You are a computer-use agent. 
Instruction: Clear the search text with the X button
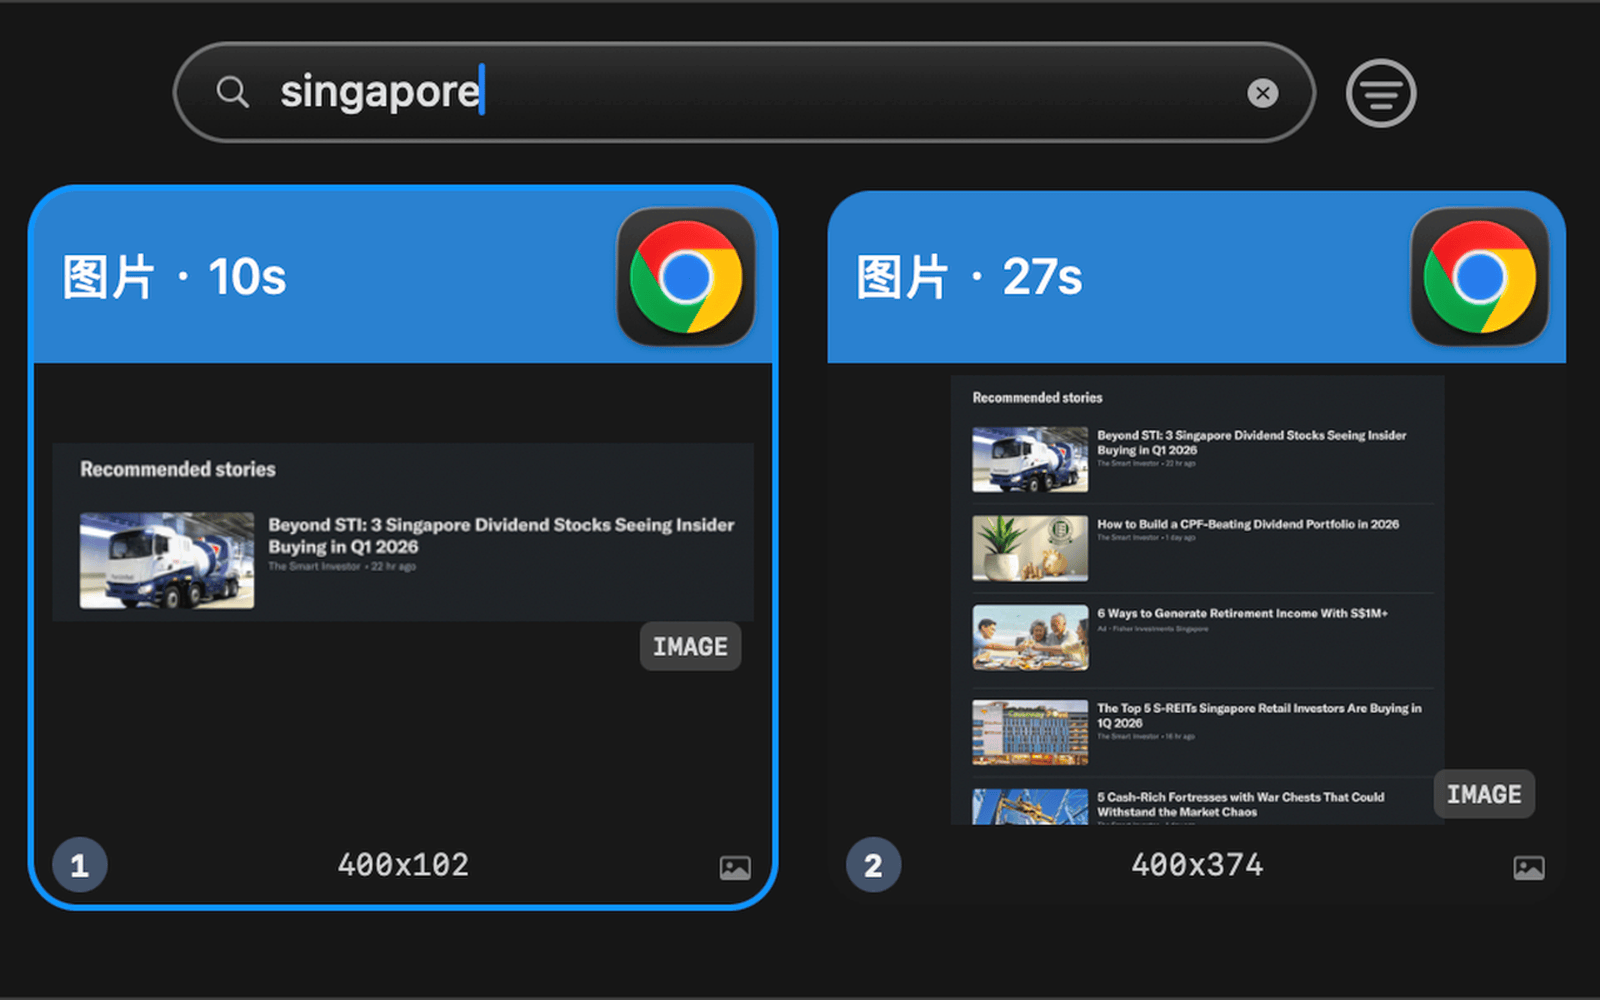point(1263,93)
